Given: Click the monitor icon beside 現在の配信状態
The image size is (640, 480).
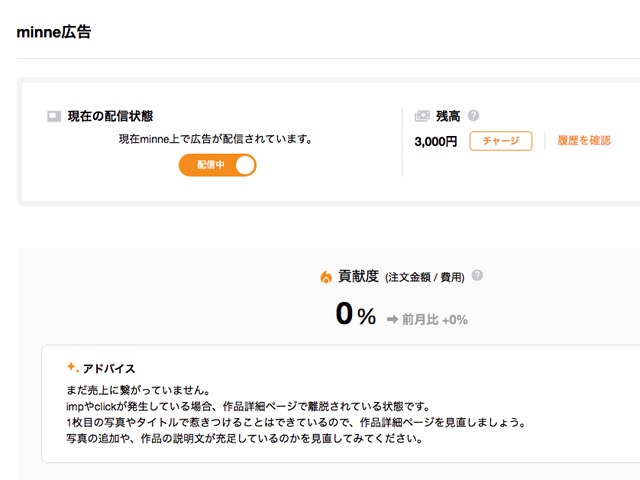Looking at the screenshot, I should point(54,116).
